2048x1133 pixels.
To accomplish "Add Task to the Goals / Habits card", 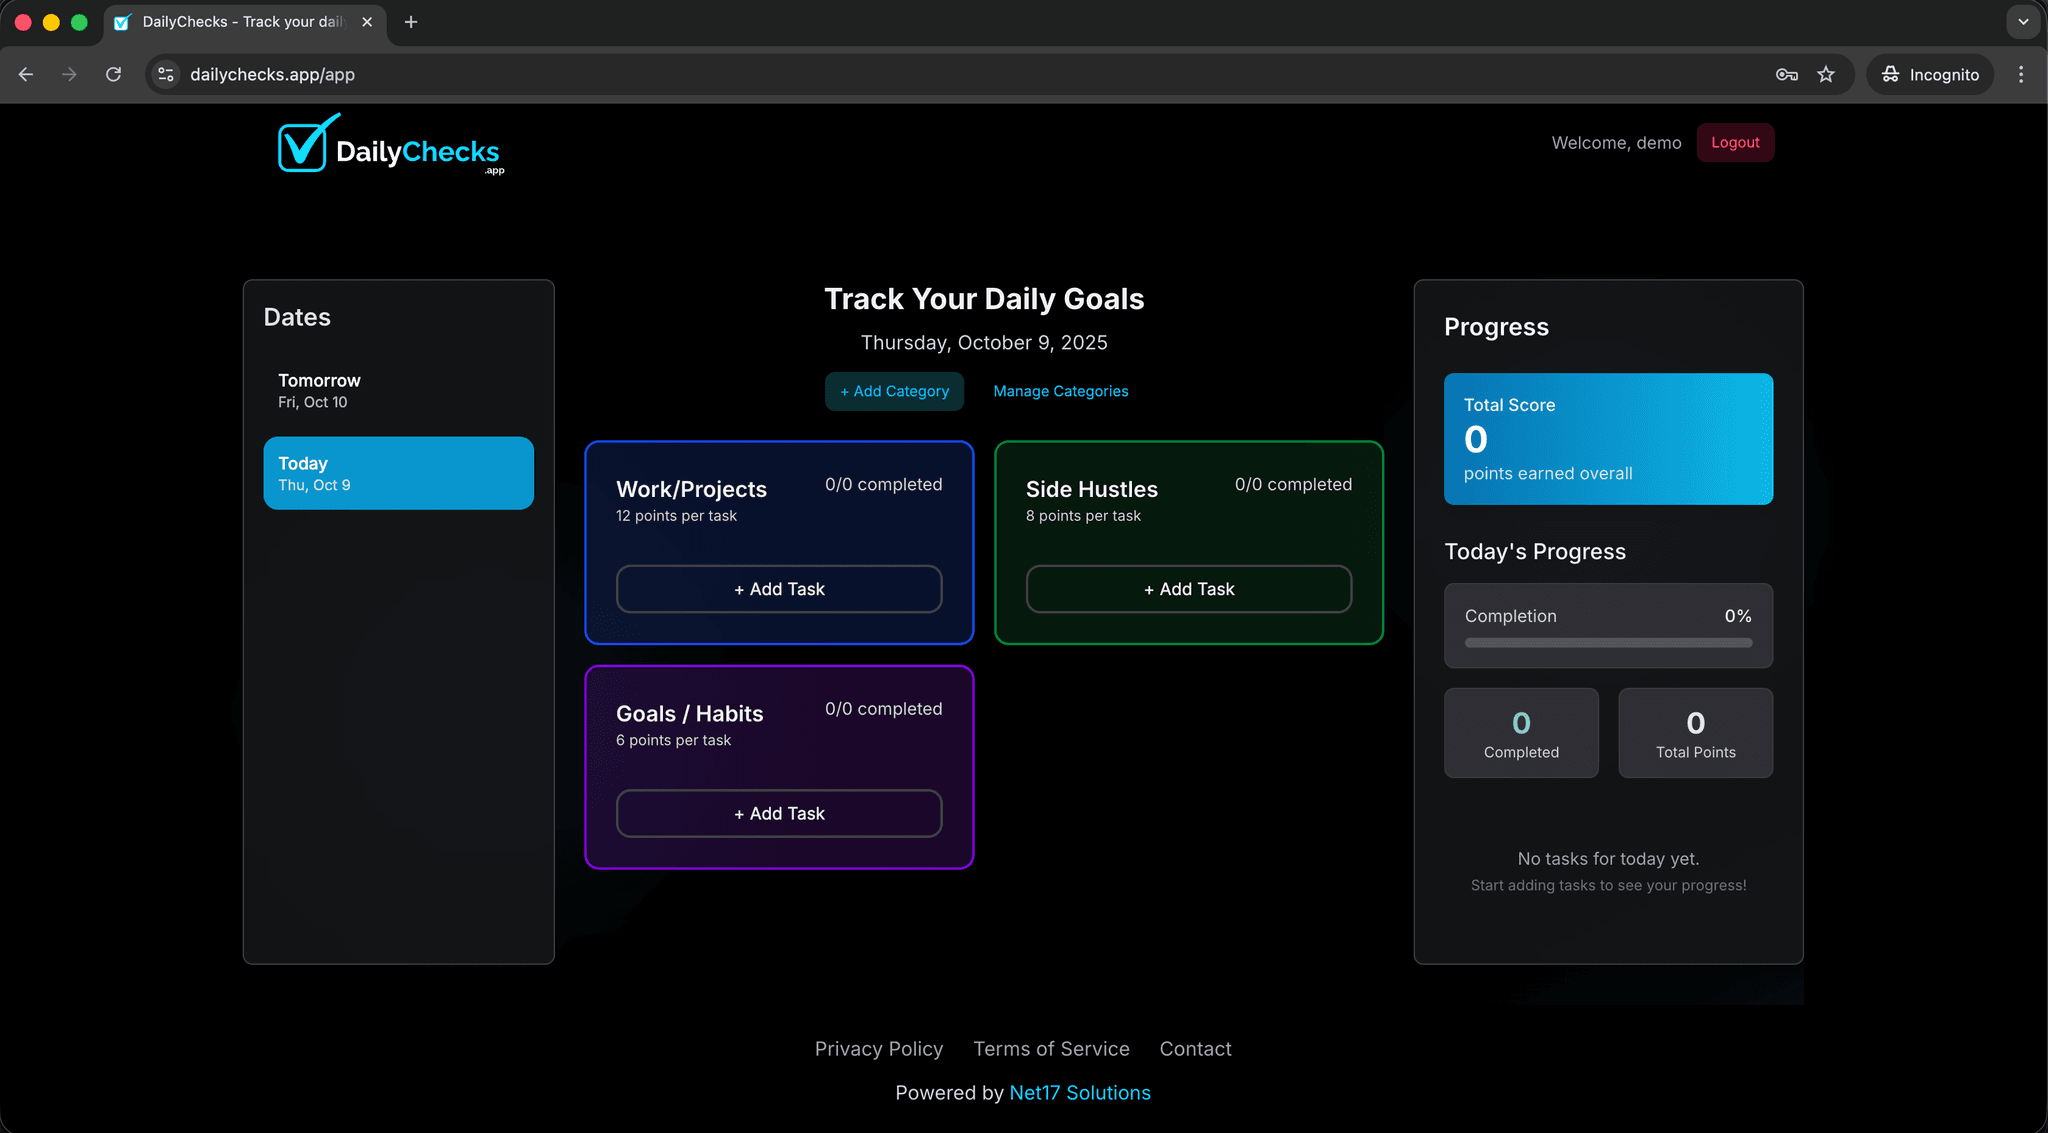I will 779,813.
